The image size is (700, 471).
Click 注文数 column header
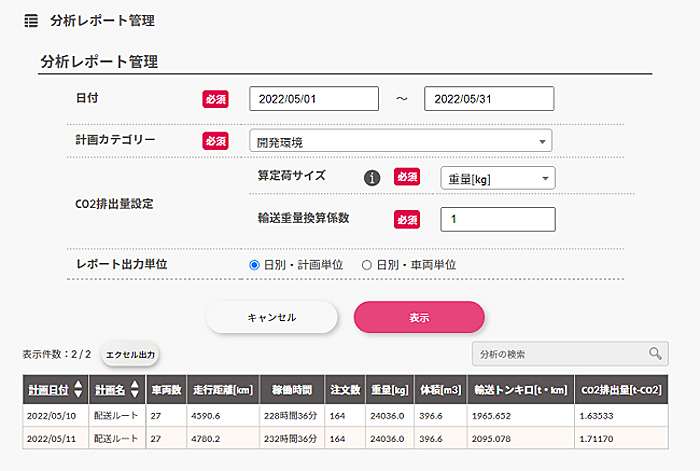[x=345, y=390]
